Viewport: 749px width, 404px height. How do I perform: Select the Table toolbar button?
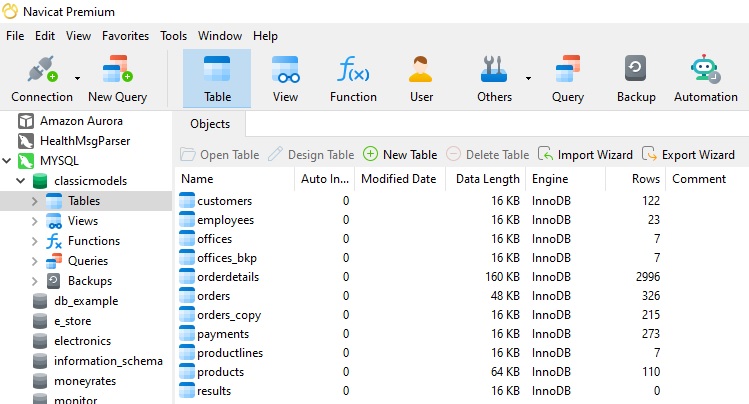coord(217,79)
